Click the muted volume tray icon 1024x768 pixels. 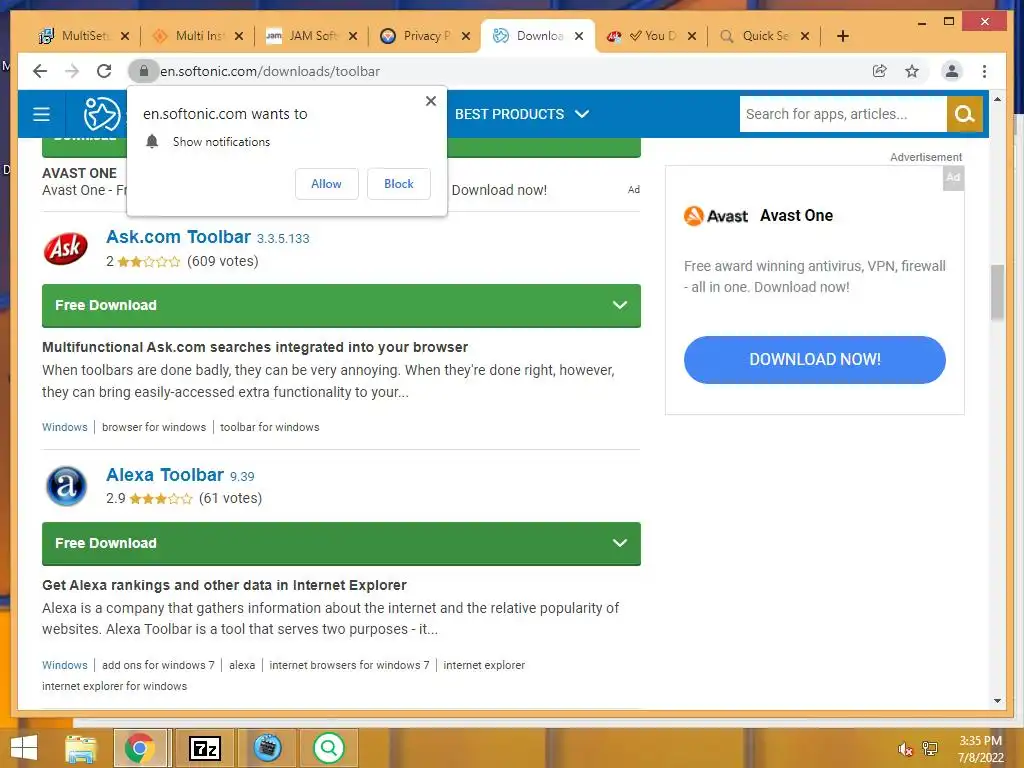[x=904, y=749]
